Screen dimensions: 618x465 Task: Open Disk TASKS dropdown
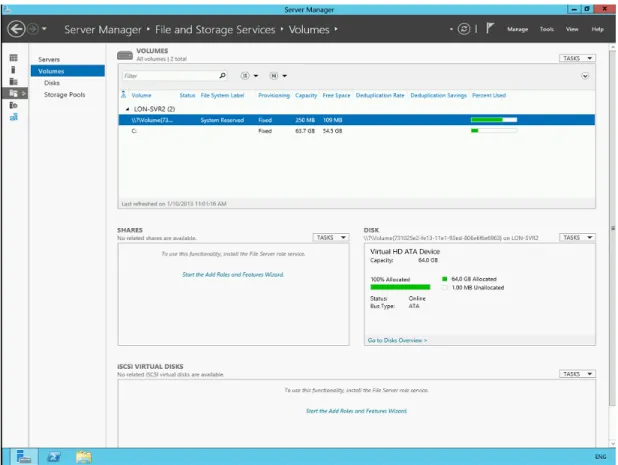577,238
